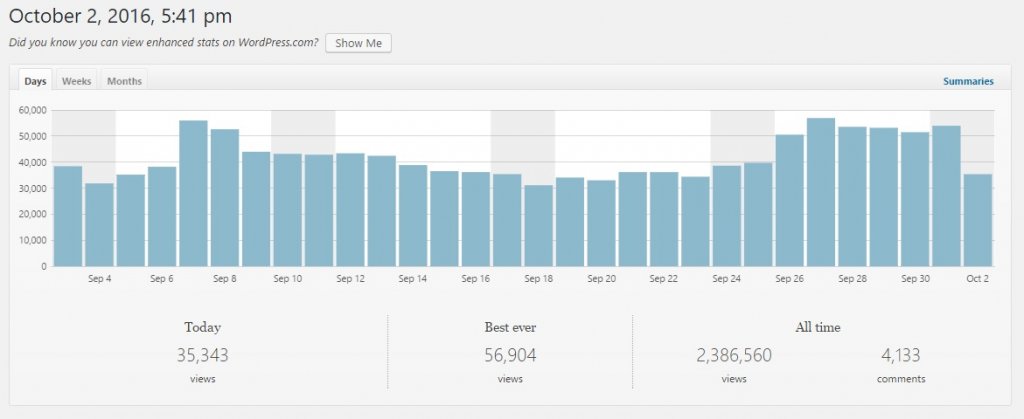The width and height of the screenshot is (1024, 419).
Task: Click the Best ever value 56,904
Action: [510, 356]
